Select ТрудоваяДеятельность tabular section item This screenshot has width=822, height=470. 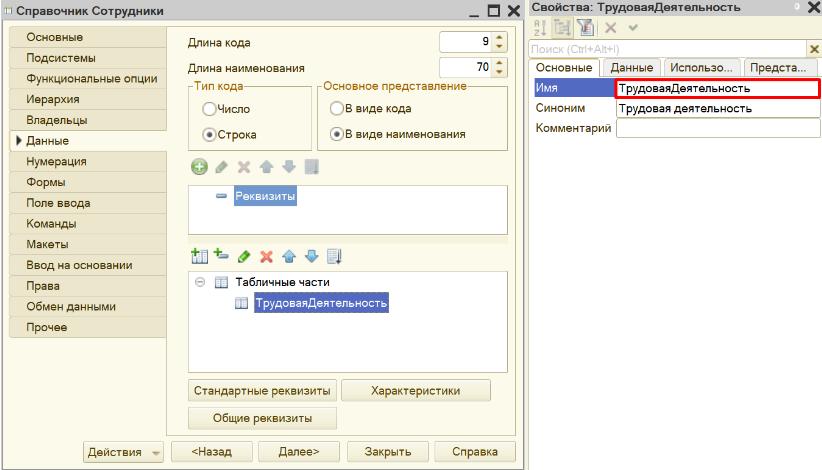tap(321, 303)
